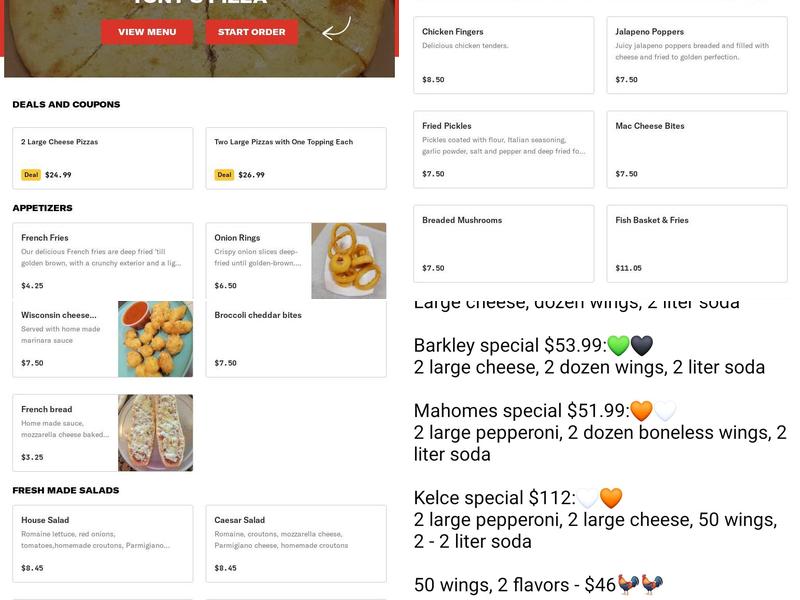
Task: Open the Wisconsin cheese curds photo
Action: pyautogui.click(x=155, y=339)
